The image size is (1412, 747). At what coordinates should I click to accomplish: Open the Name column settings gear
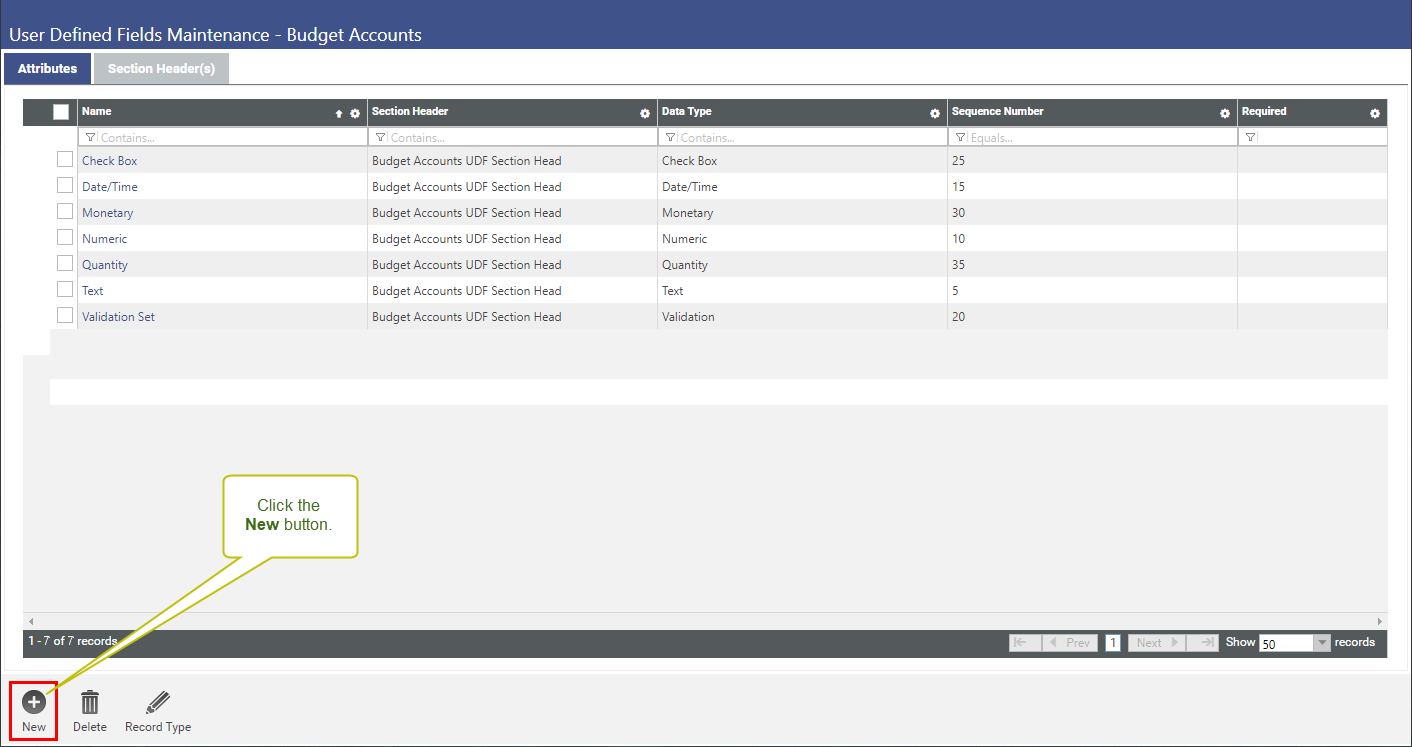coord(355,114)
